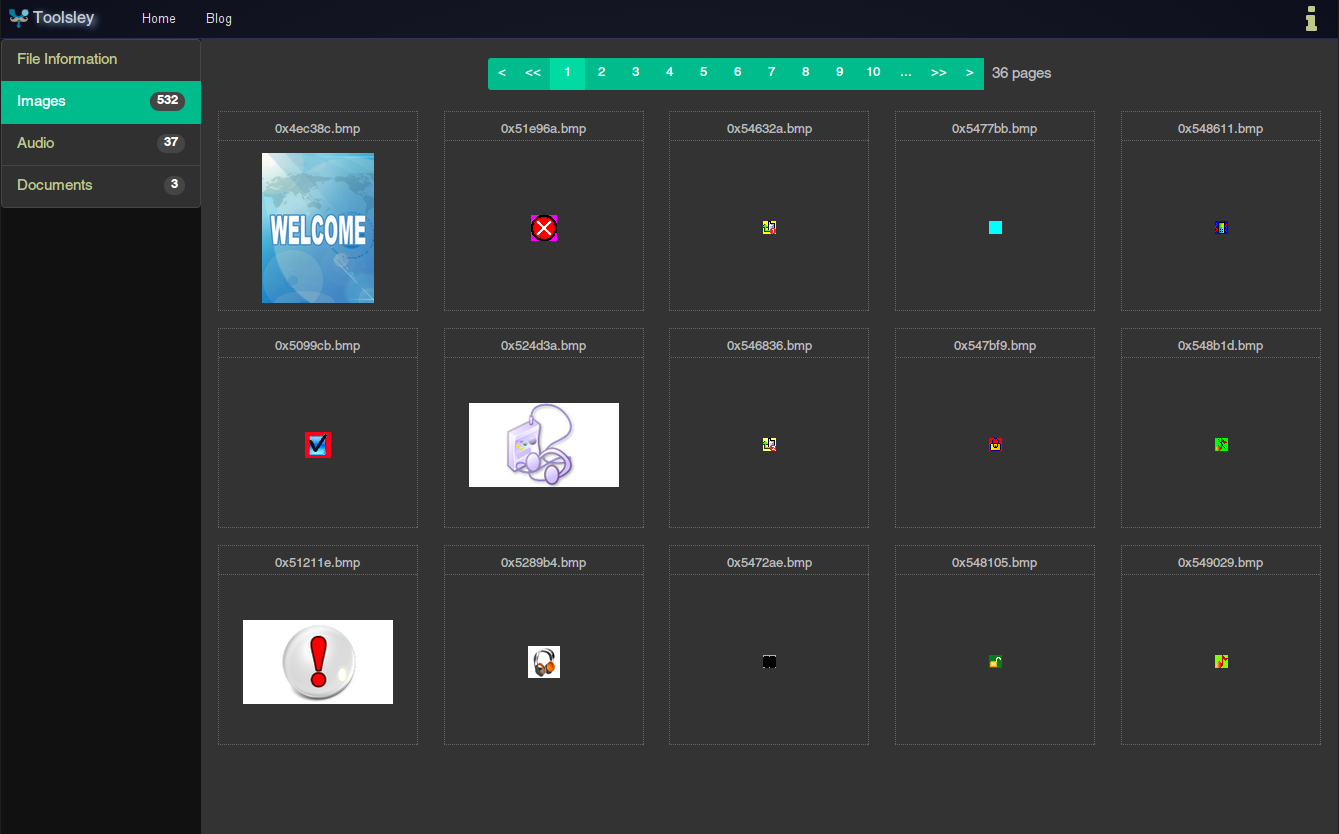This screenshot has width=1339, height=834.
Task: Select the File Information item
Action: pyautogui.click(x=101, y=60)
